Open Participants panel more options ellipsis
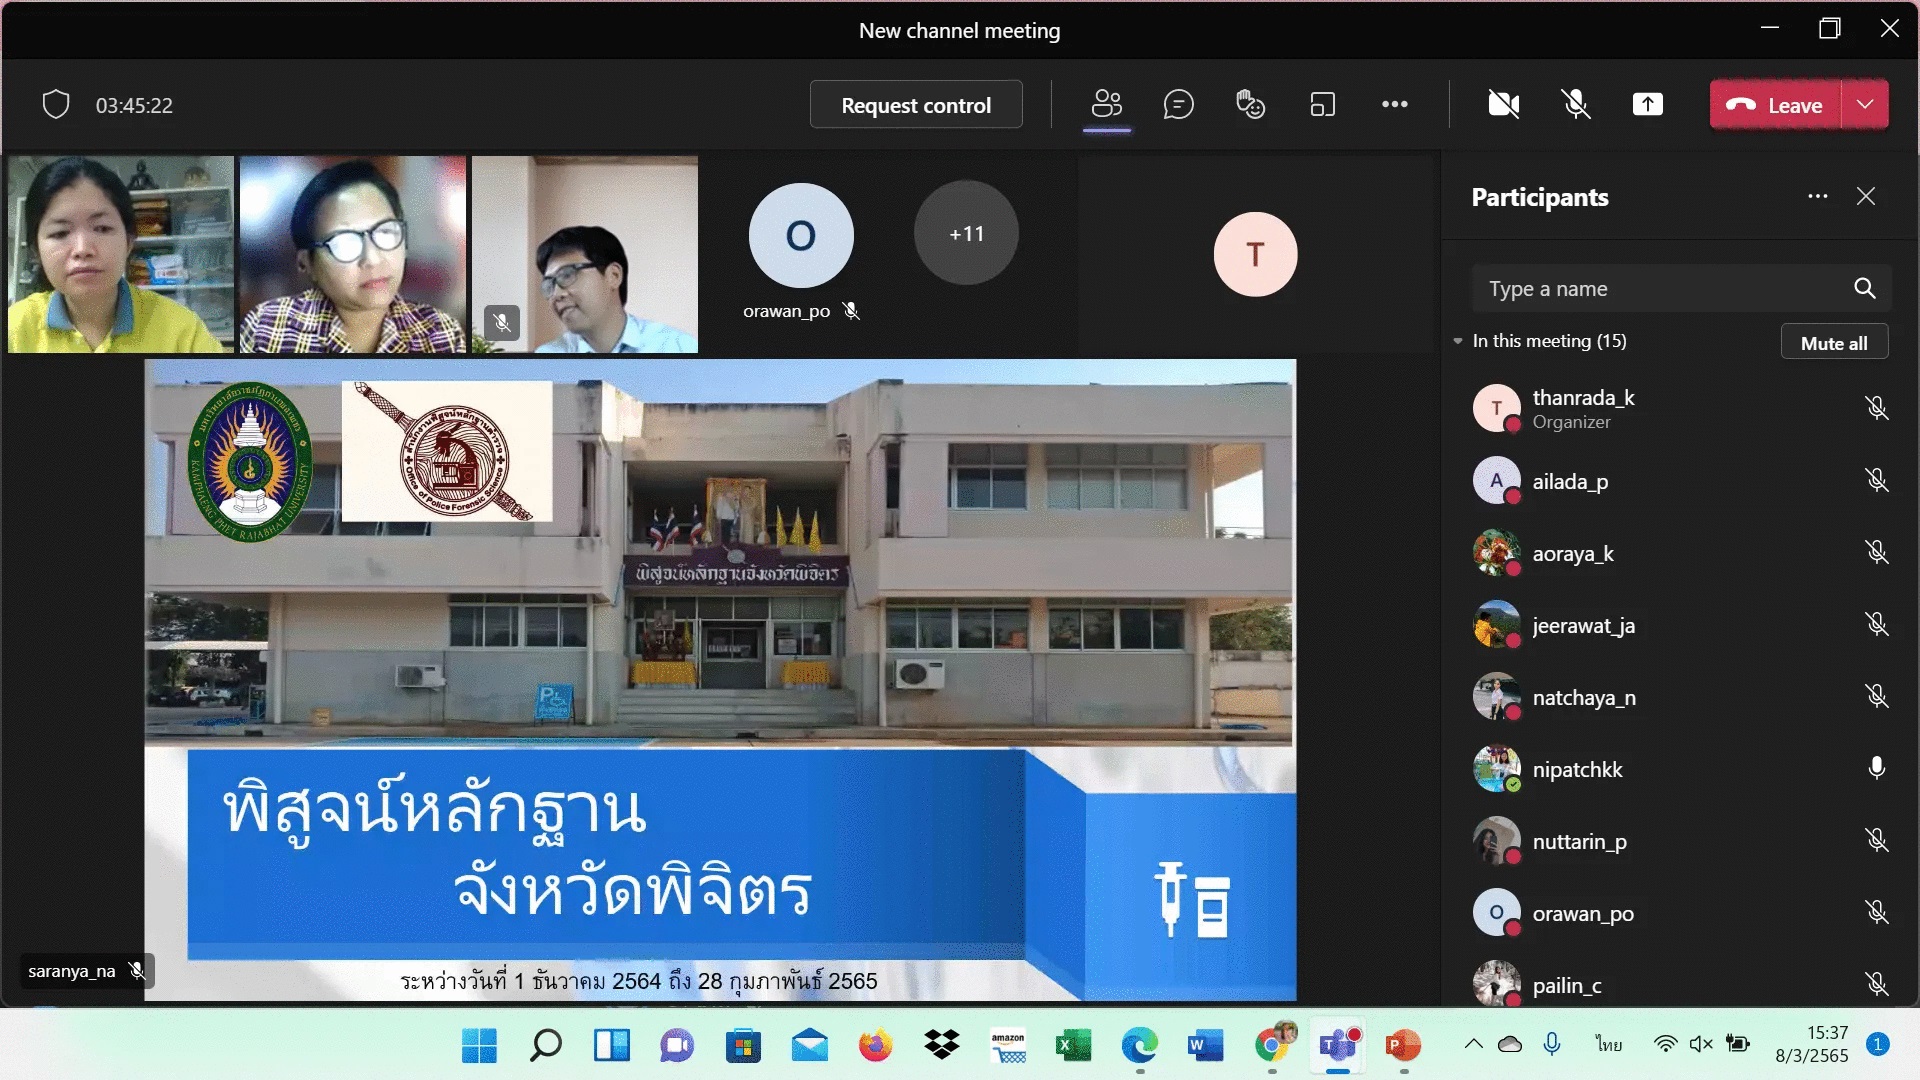The width and height of the screenshot is (1920, 1080). coord(1817,197)
